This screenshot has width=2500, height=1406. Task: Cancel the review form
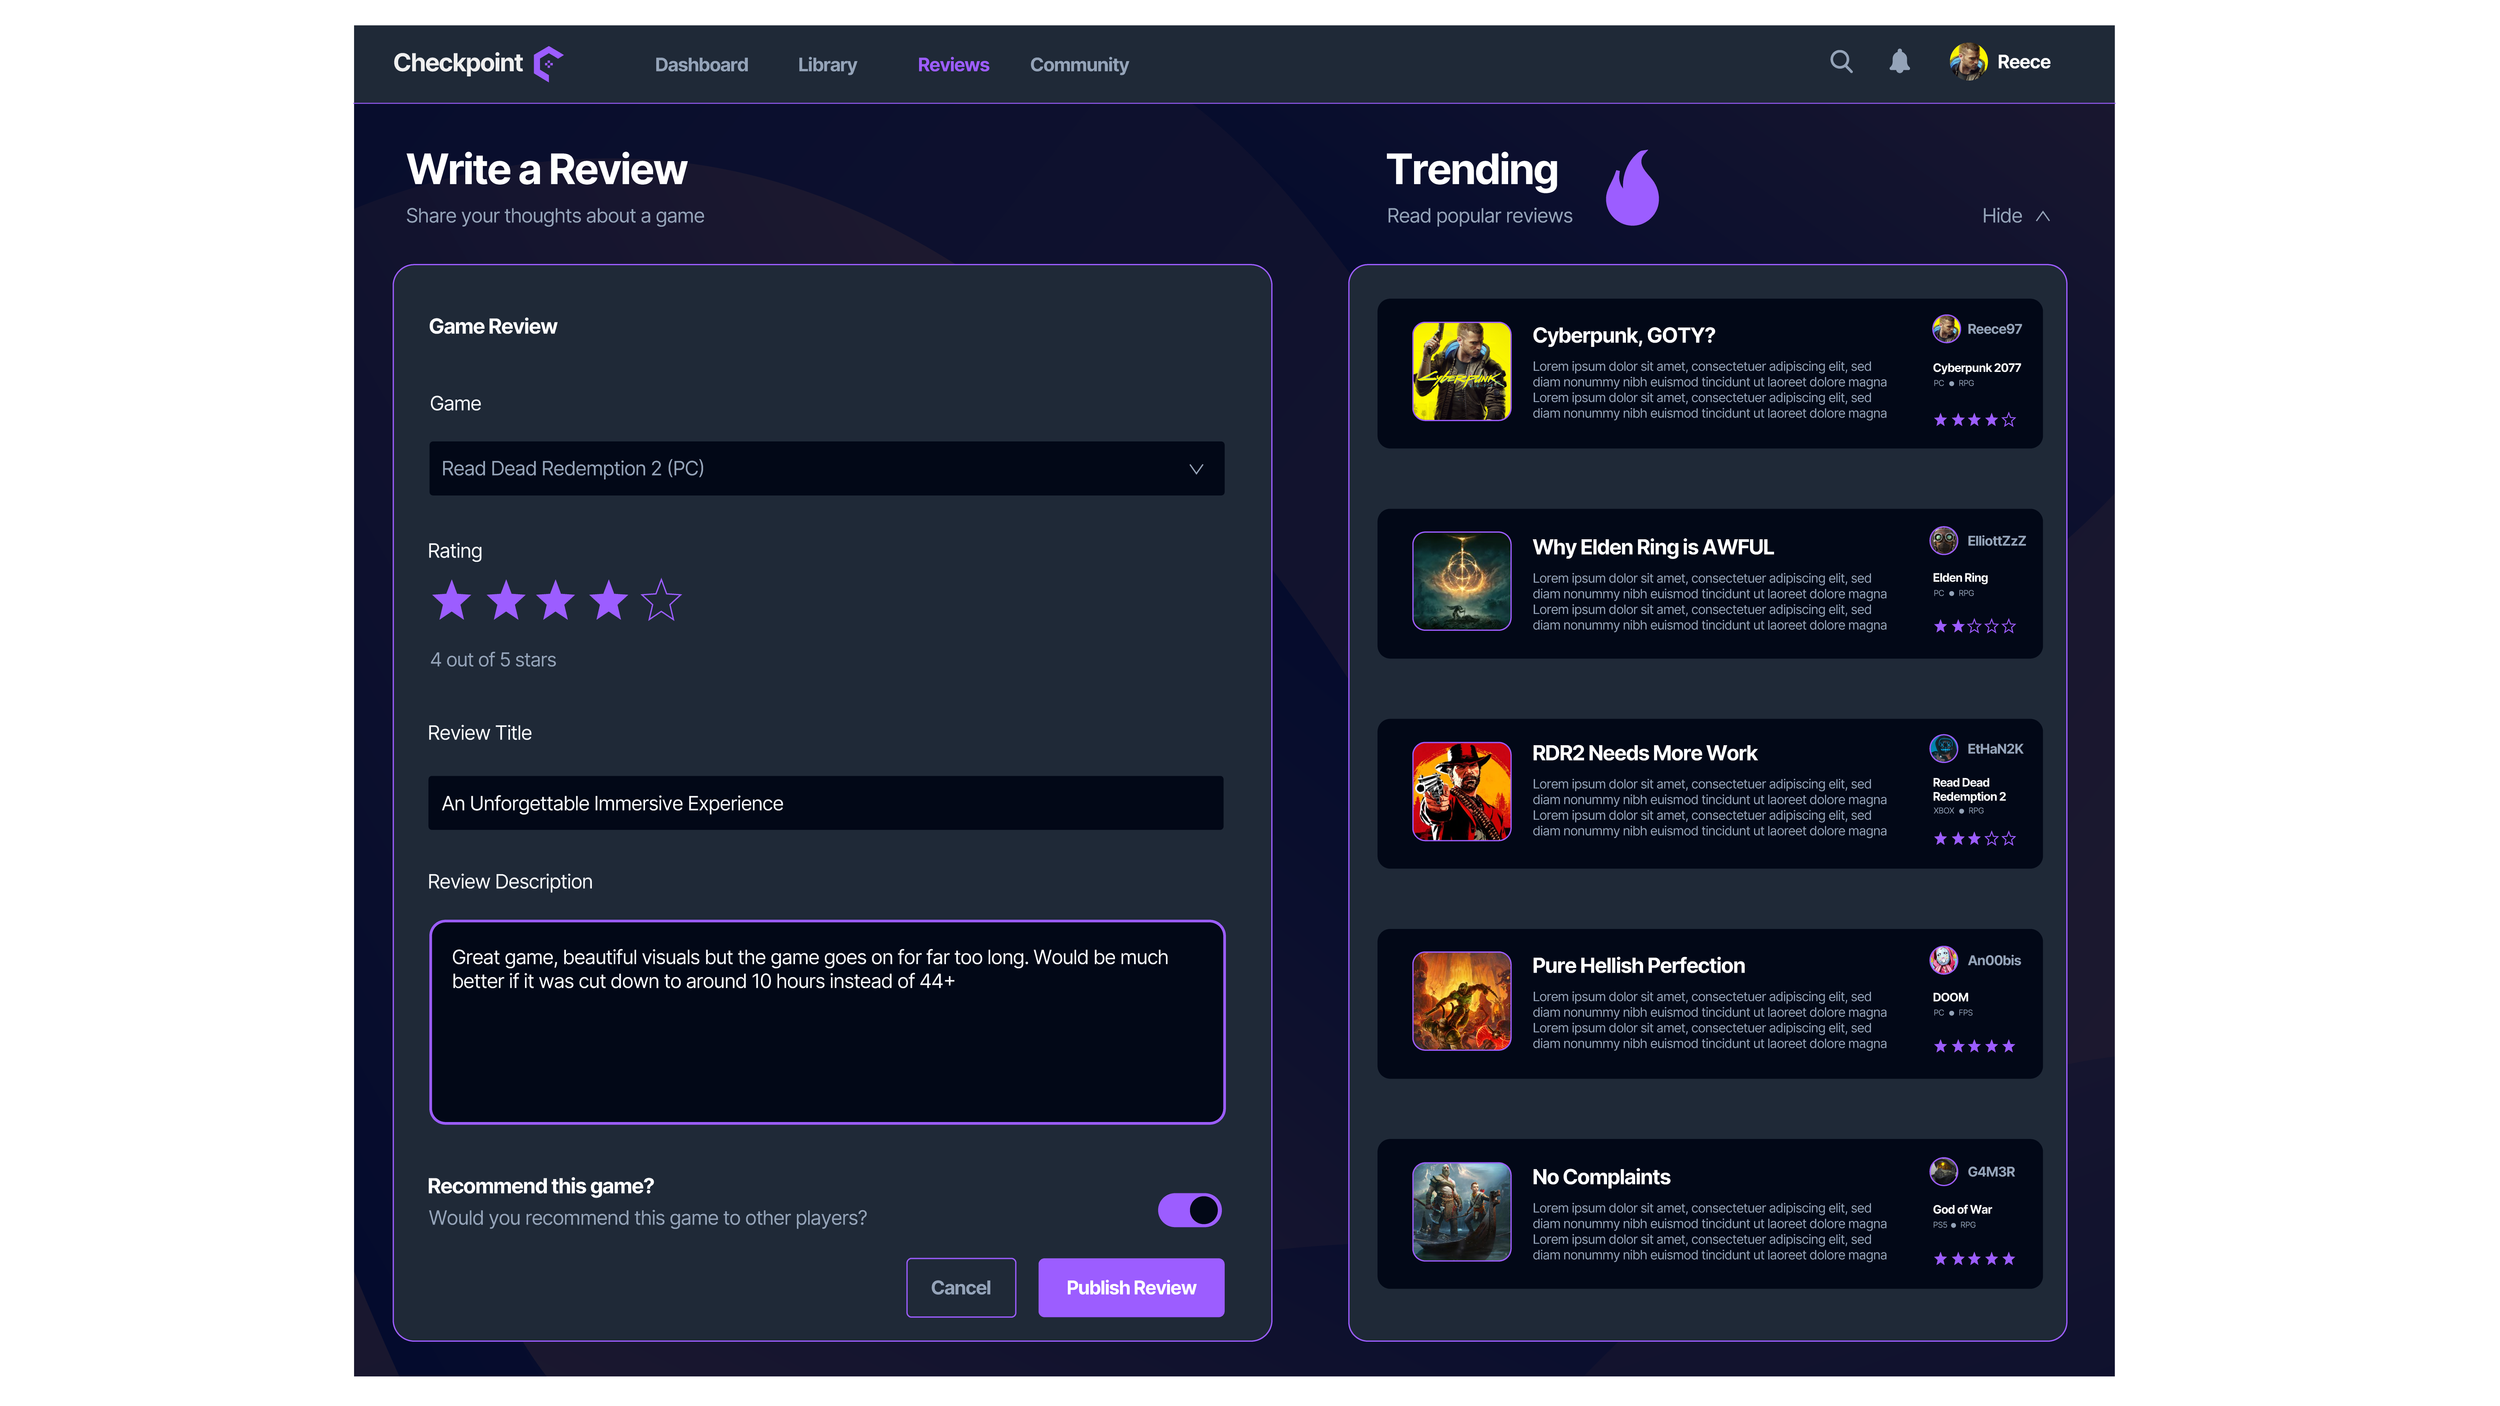click(960, 1287)
